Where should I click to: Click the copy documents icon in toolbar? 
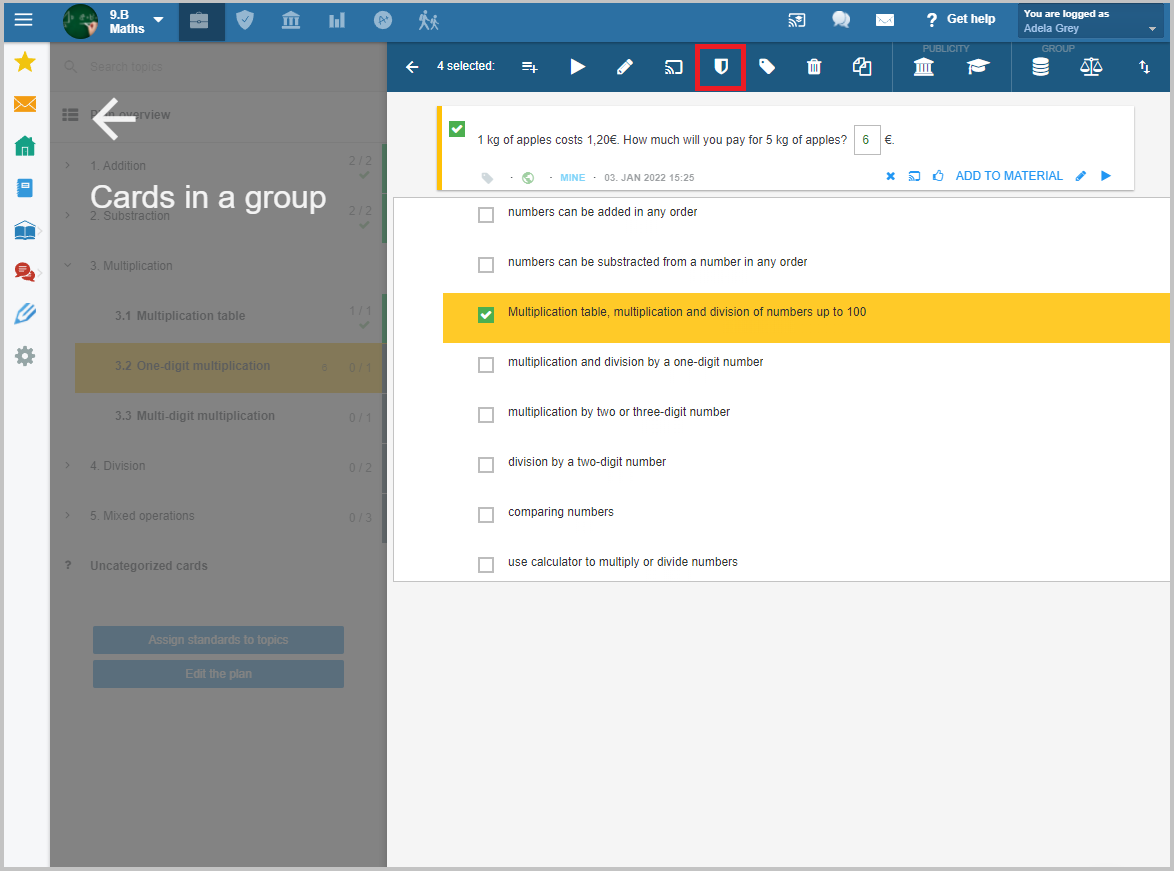pyautogui.click(x=862, y=67)
